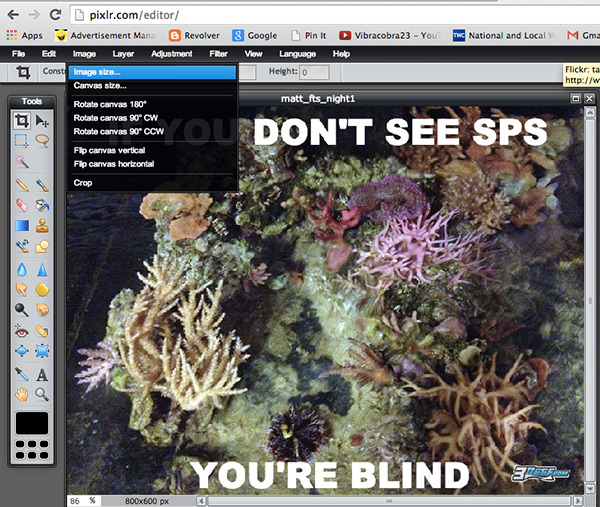
Task: Open the File menu
Action: coord(18,54)
